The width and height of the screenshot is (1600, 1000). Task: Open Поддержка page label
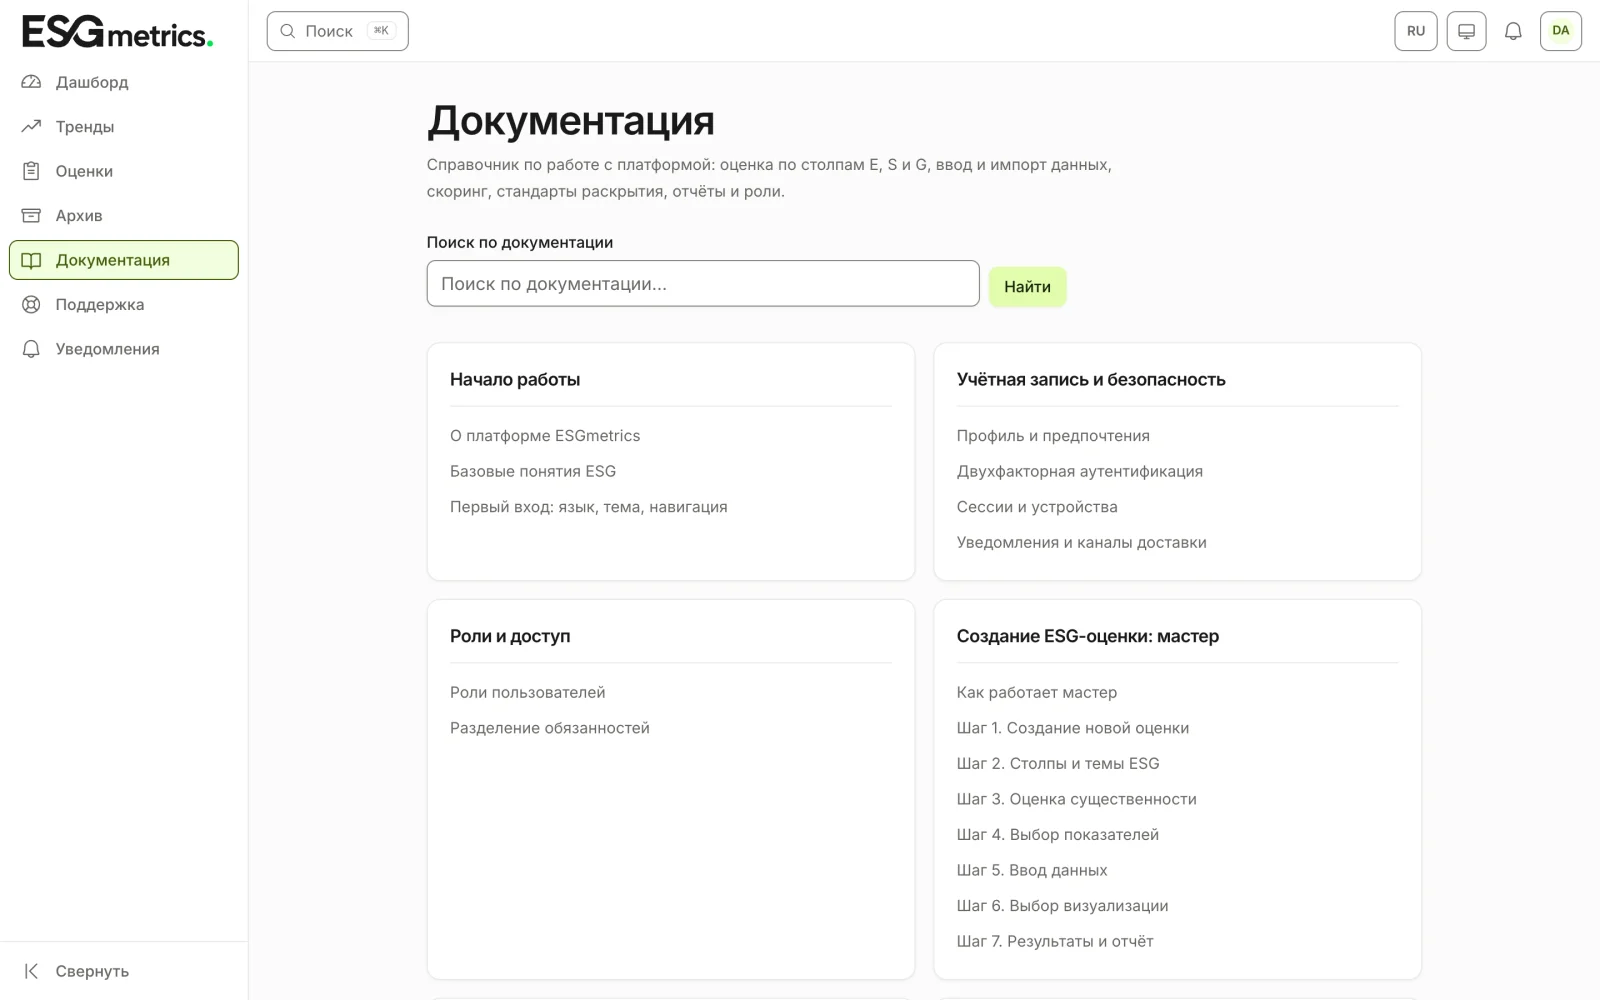pyautogui.click(x=100, y=304)
